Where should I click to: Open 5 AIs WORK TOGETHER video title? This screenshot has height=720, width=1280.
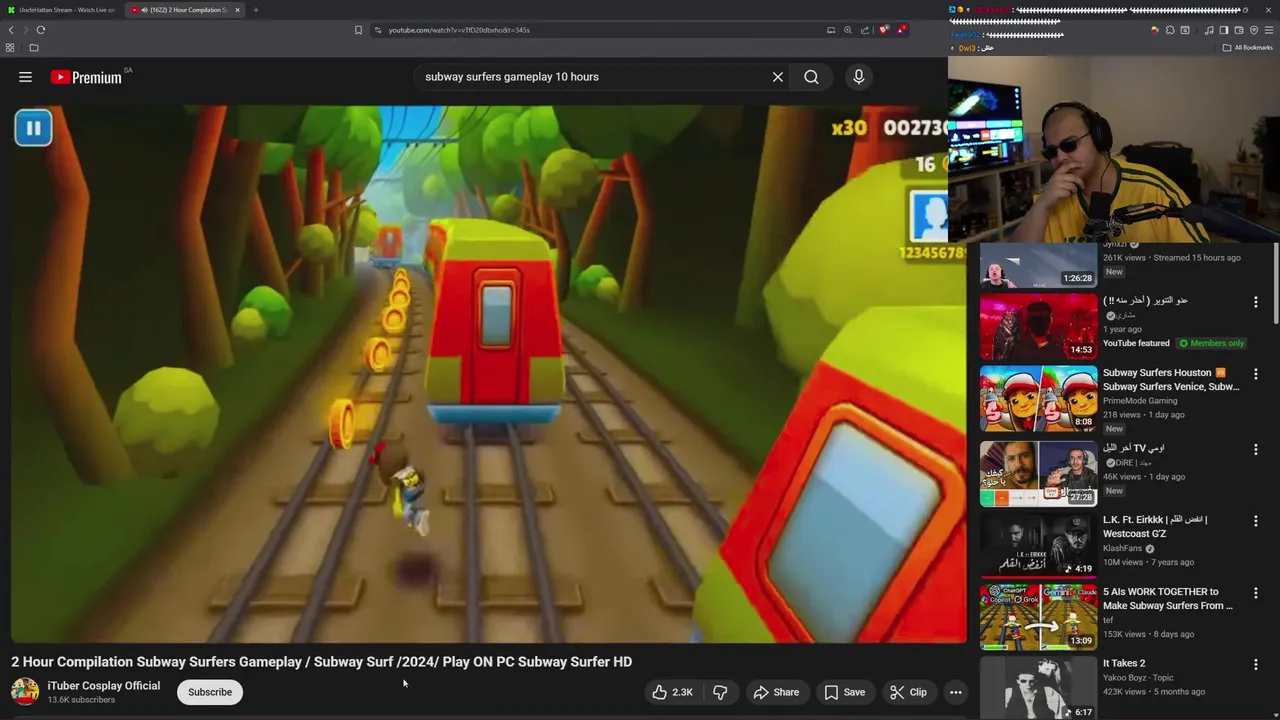(1167, 598)
